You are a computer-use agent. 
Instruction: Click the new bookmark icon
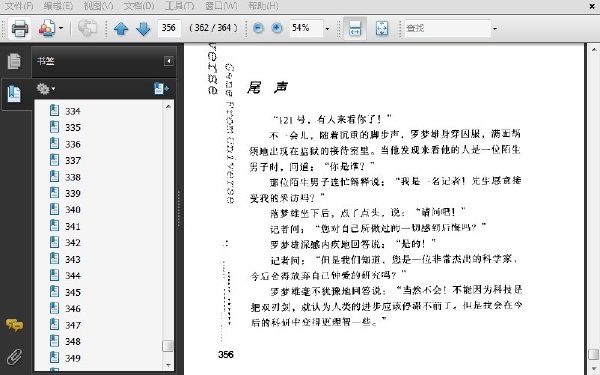pos(161,88)
